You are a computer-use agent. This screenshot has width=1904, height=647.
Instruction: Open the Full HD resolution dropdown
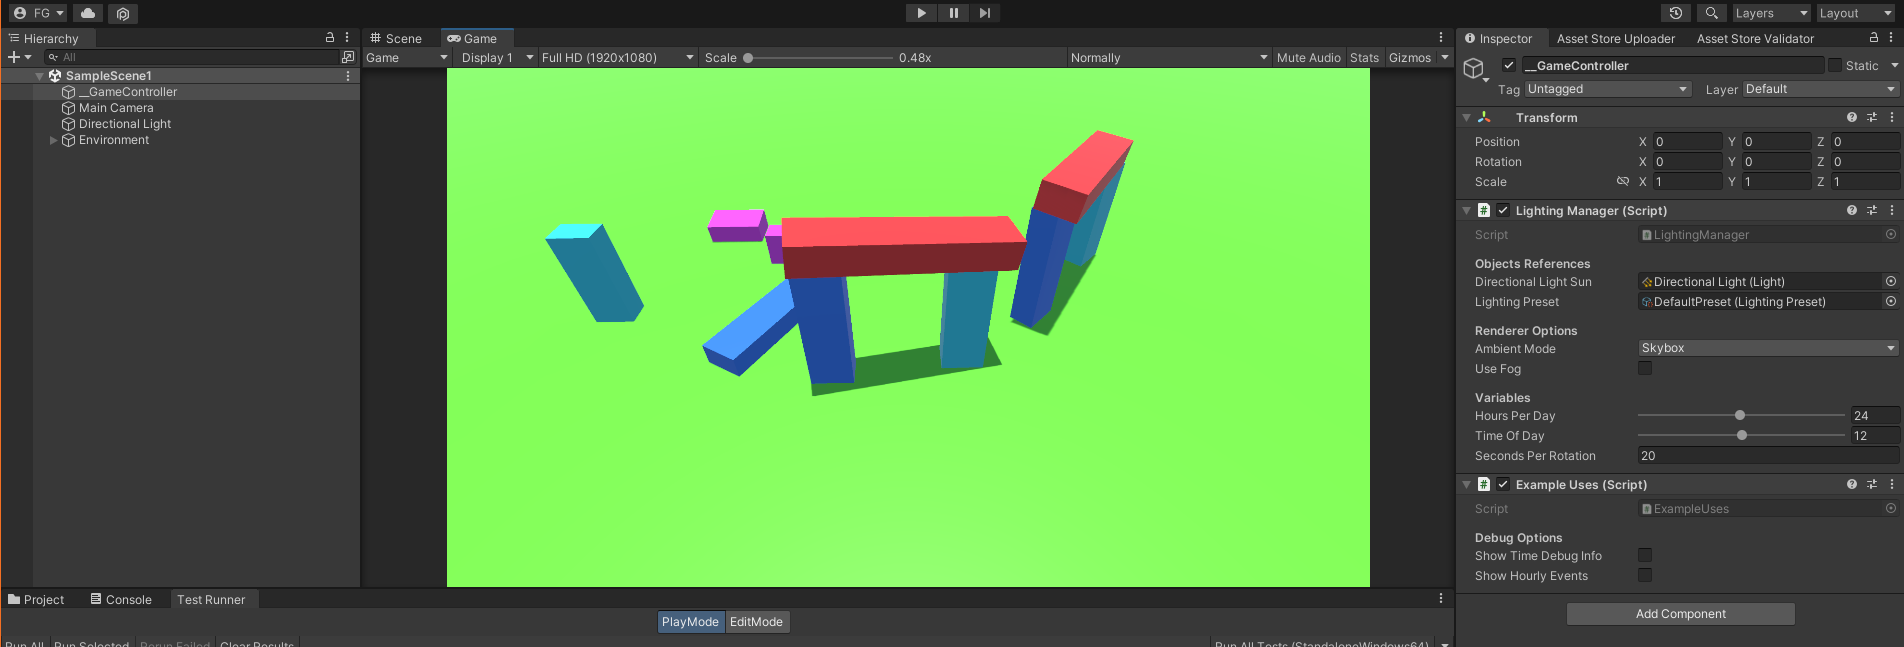pos(617,58)
